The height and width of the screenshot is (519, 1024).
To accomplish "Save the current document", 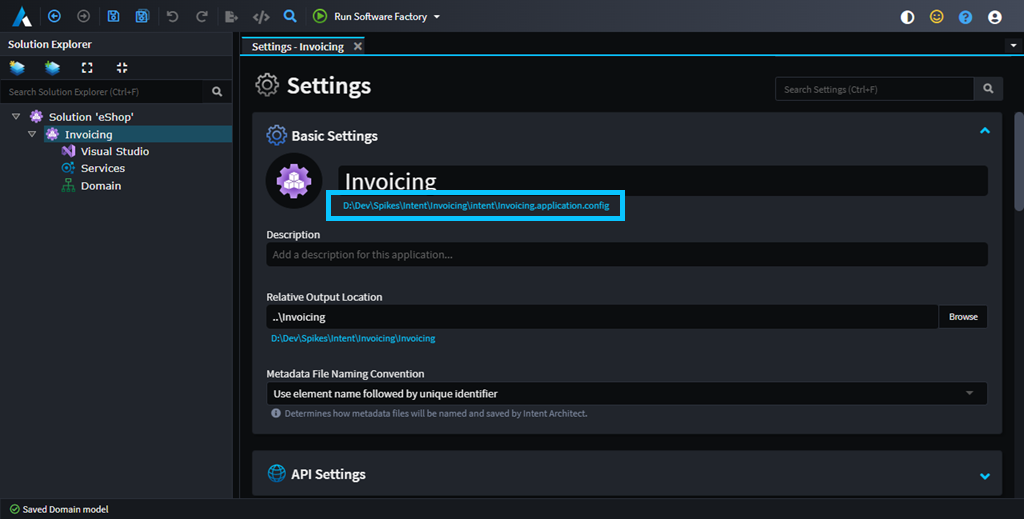I will (x=113, y=16).
